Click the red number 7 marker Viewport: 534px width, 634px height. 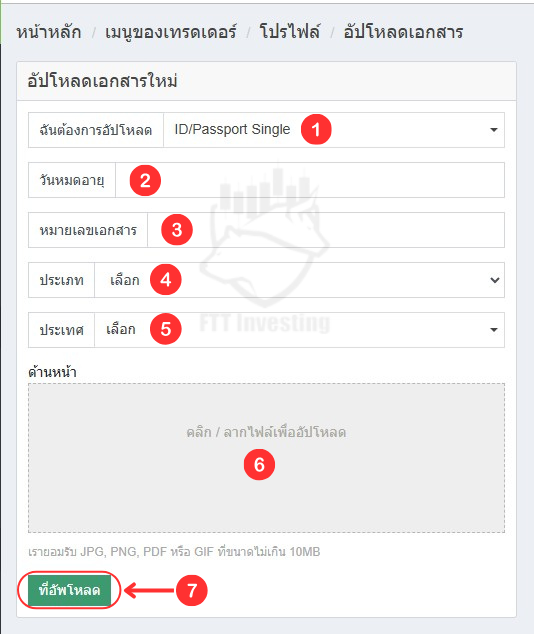coord(192,590)
